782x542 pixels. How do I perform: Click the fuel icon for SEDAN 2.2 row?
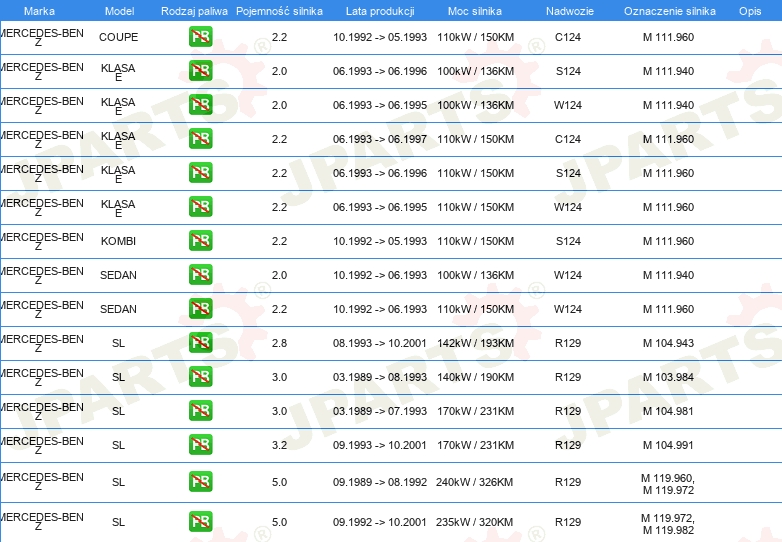point(200,309)
